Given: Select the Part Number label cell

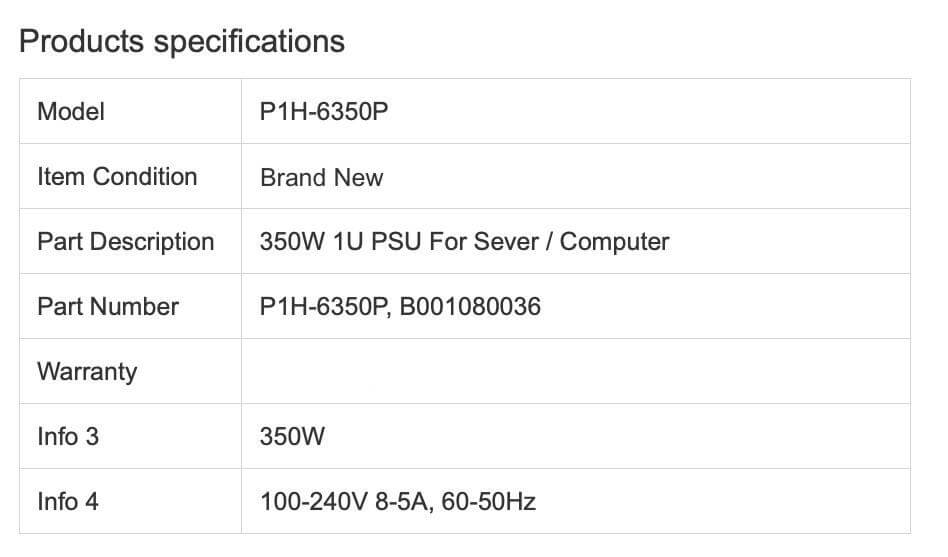Looking at the screenshot, I should click(108, 307).
